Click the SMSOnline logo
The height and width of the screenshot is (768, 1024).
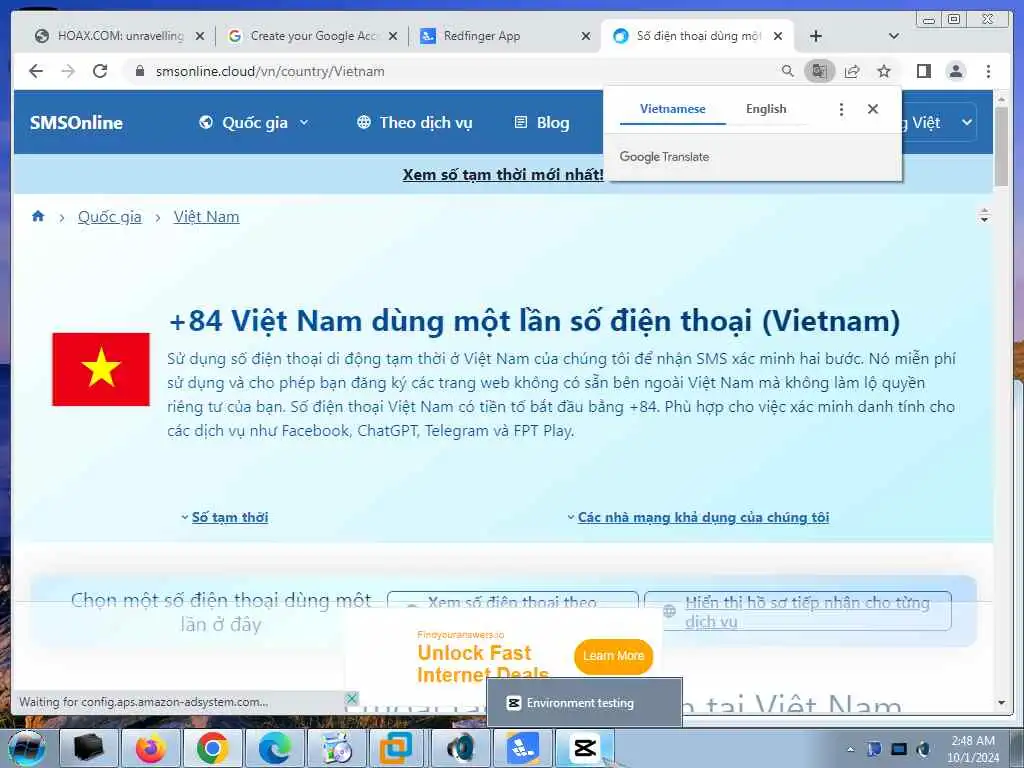[x=76, y=123]
